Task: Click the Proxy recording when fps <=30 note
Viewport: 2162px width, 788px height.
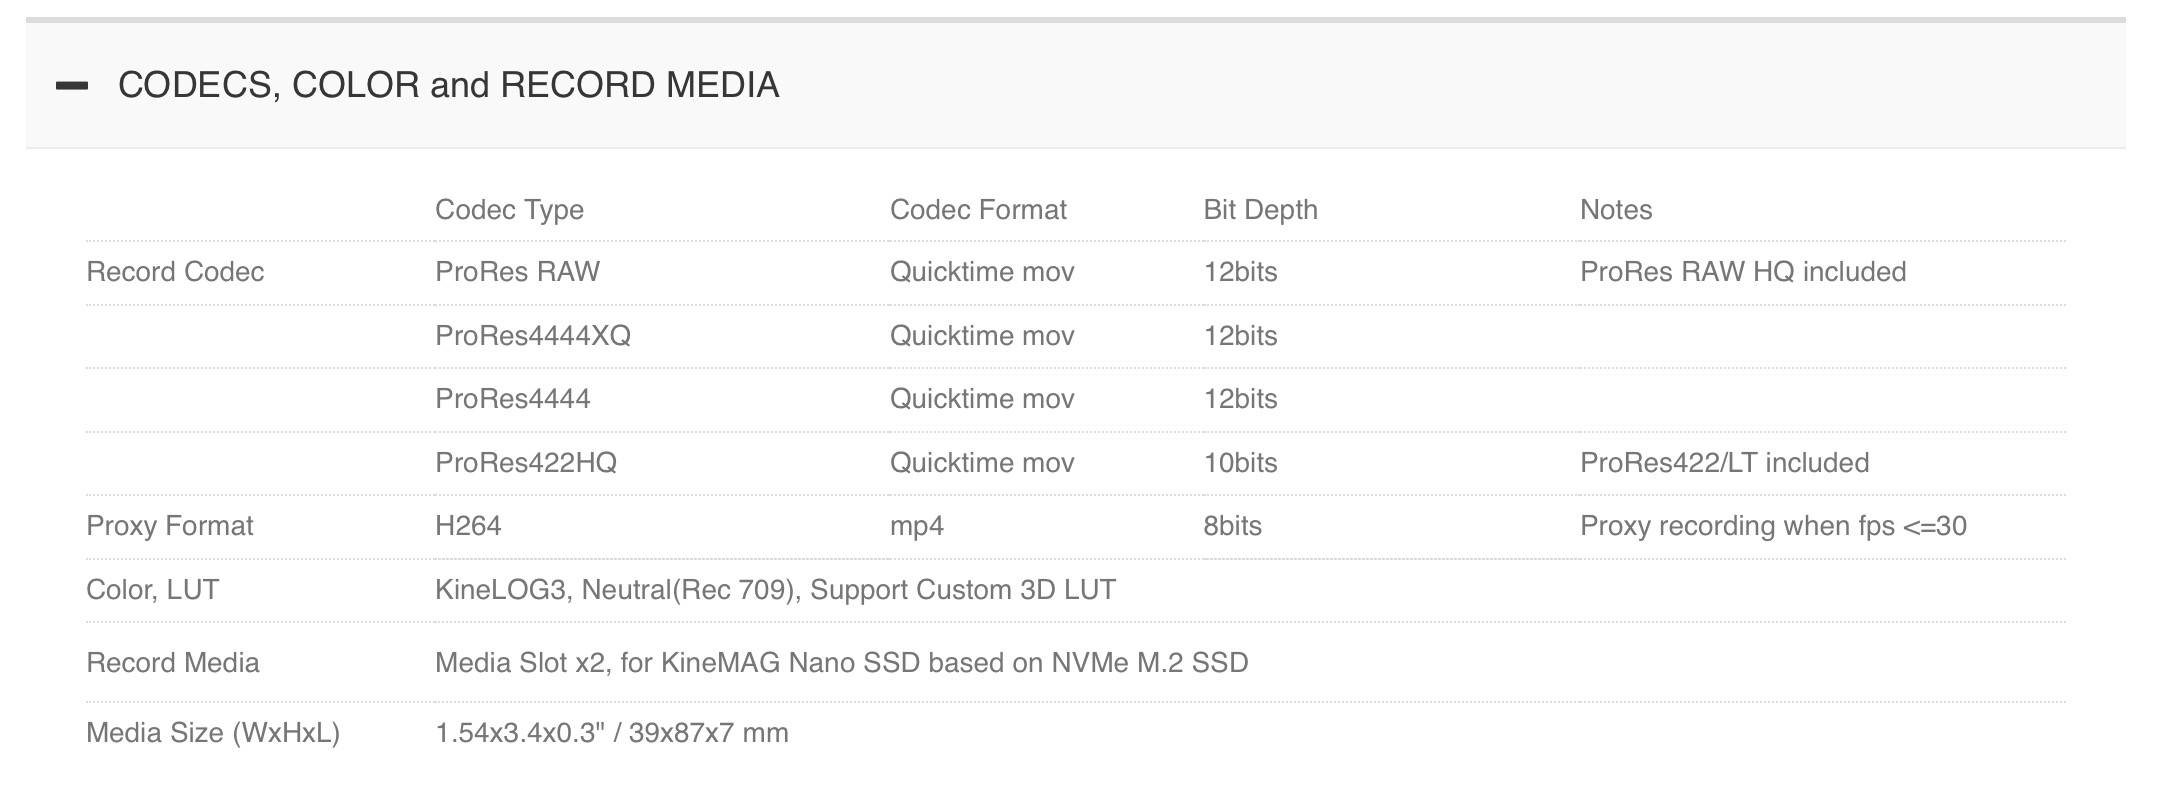Action: [x=1772, y=526]
